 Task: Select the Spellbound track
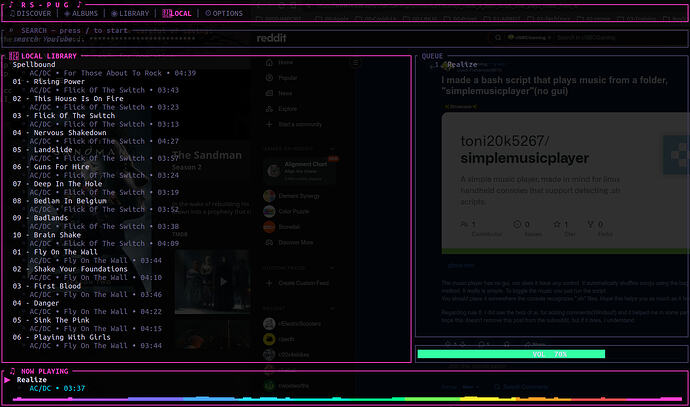(34, 65)
